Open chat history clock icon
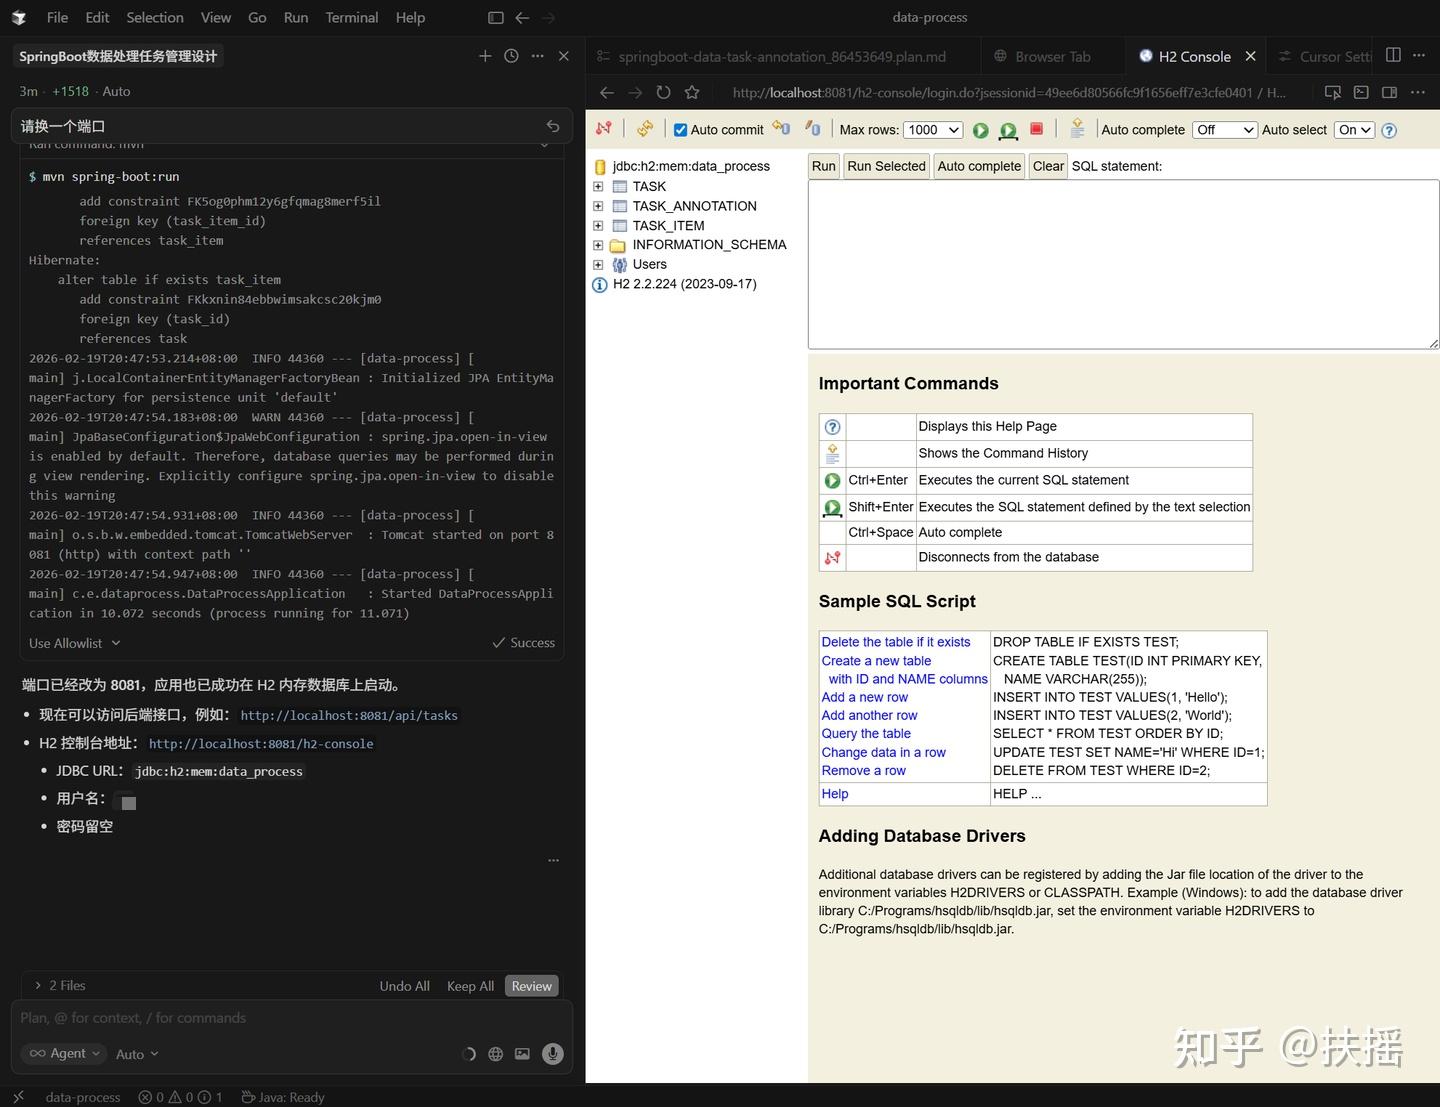The height and width of the screenshot is (1107, 1440). coord(511,56)
